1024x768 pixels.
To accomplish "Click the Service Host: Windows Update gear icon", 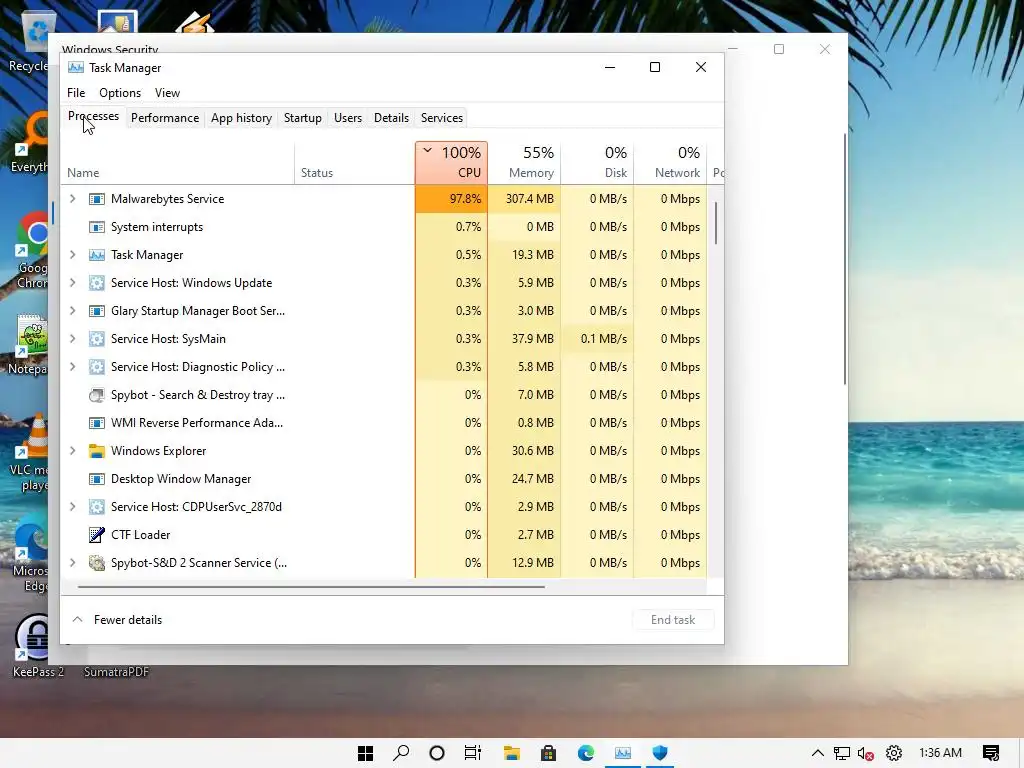I will 97,283.
